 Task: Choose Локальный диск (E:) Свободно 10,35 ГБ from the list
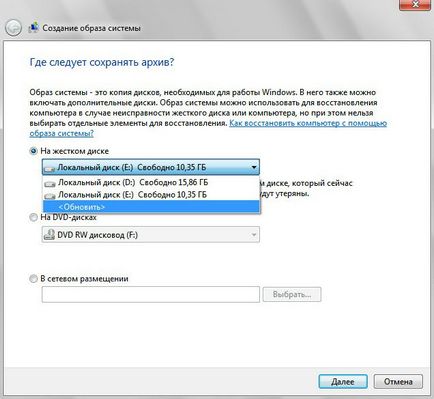pos(151,195)
